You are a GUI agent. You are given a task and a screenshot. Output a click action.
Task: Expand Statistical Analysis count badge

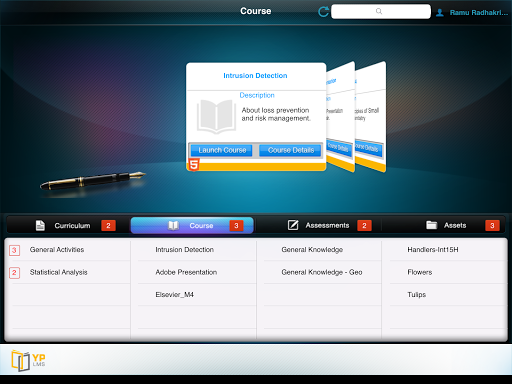click(14, 273)
